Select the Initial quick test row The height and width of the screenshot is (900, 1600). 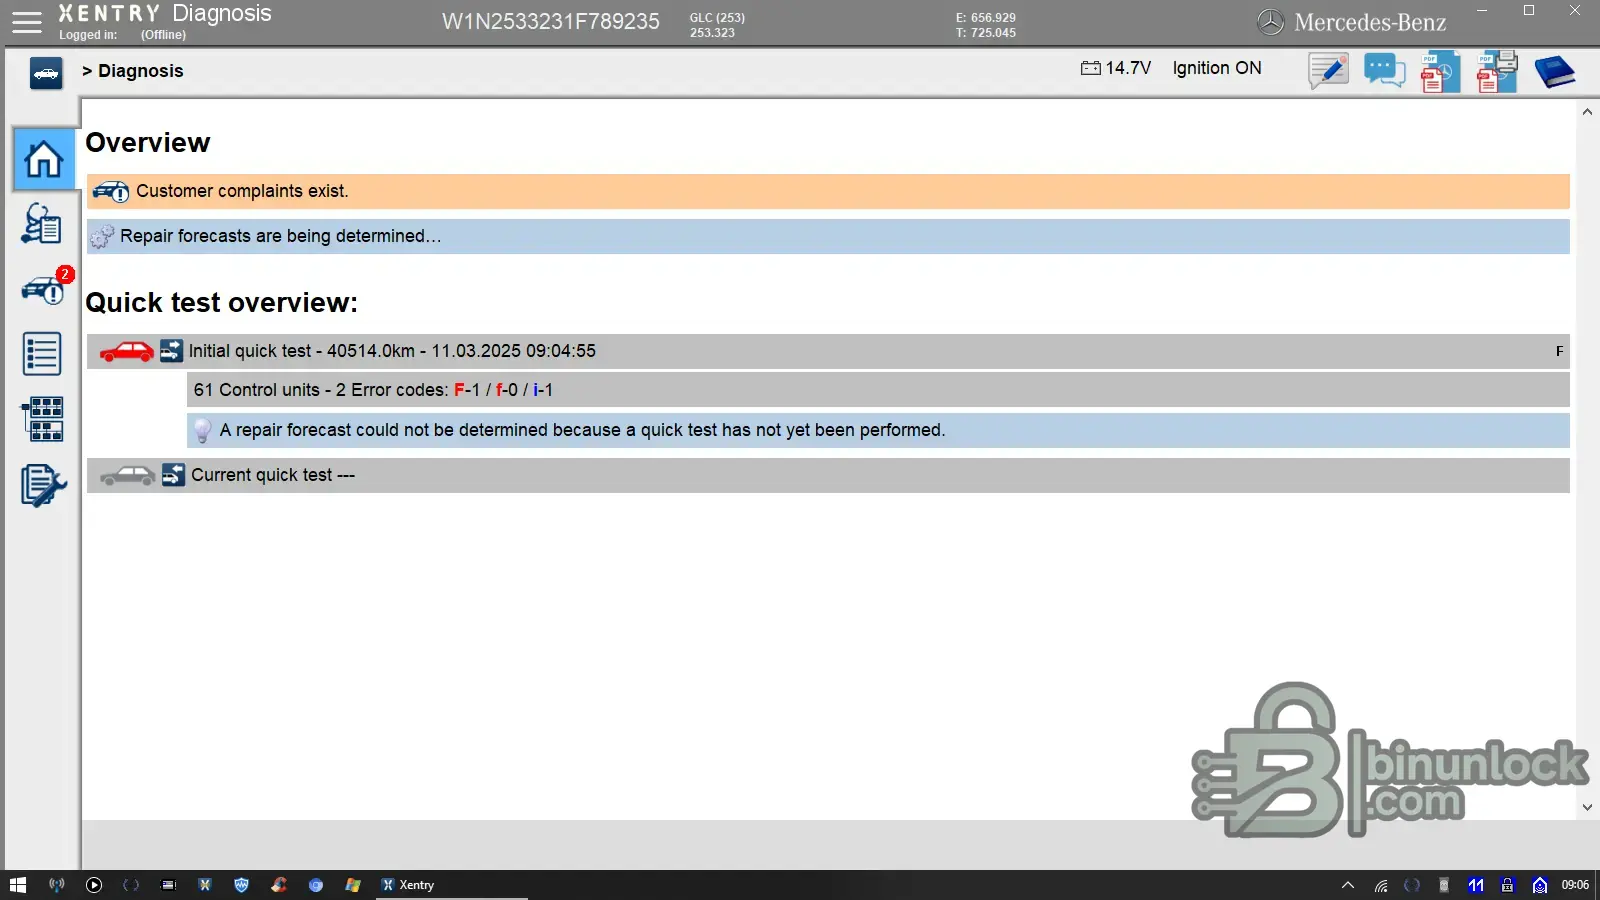coord(828,351)
